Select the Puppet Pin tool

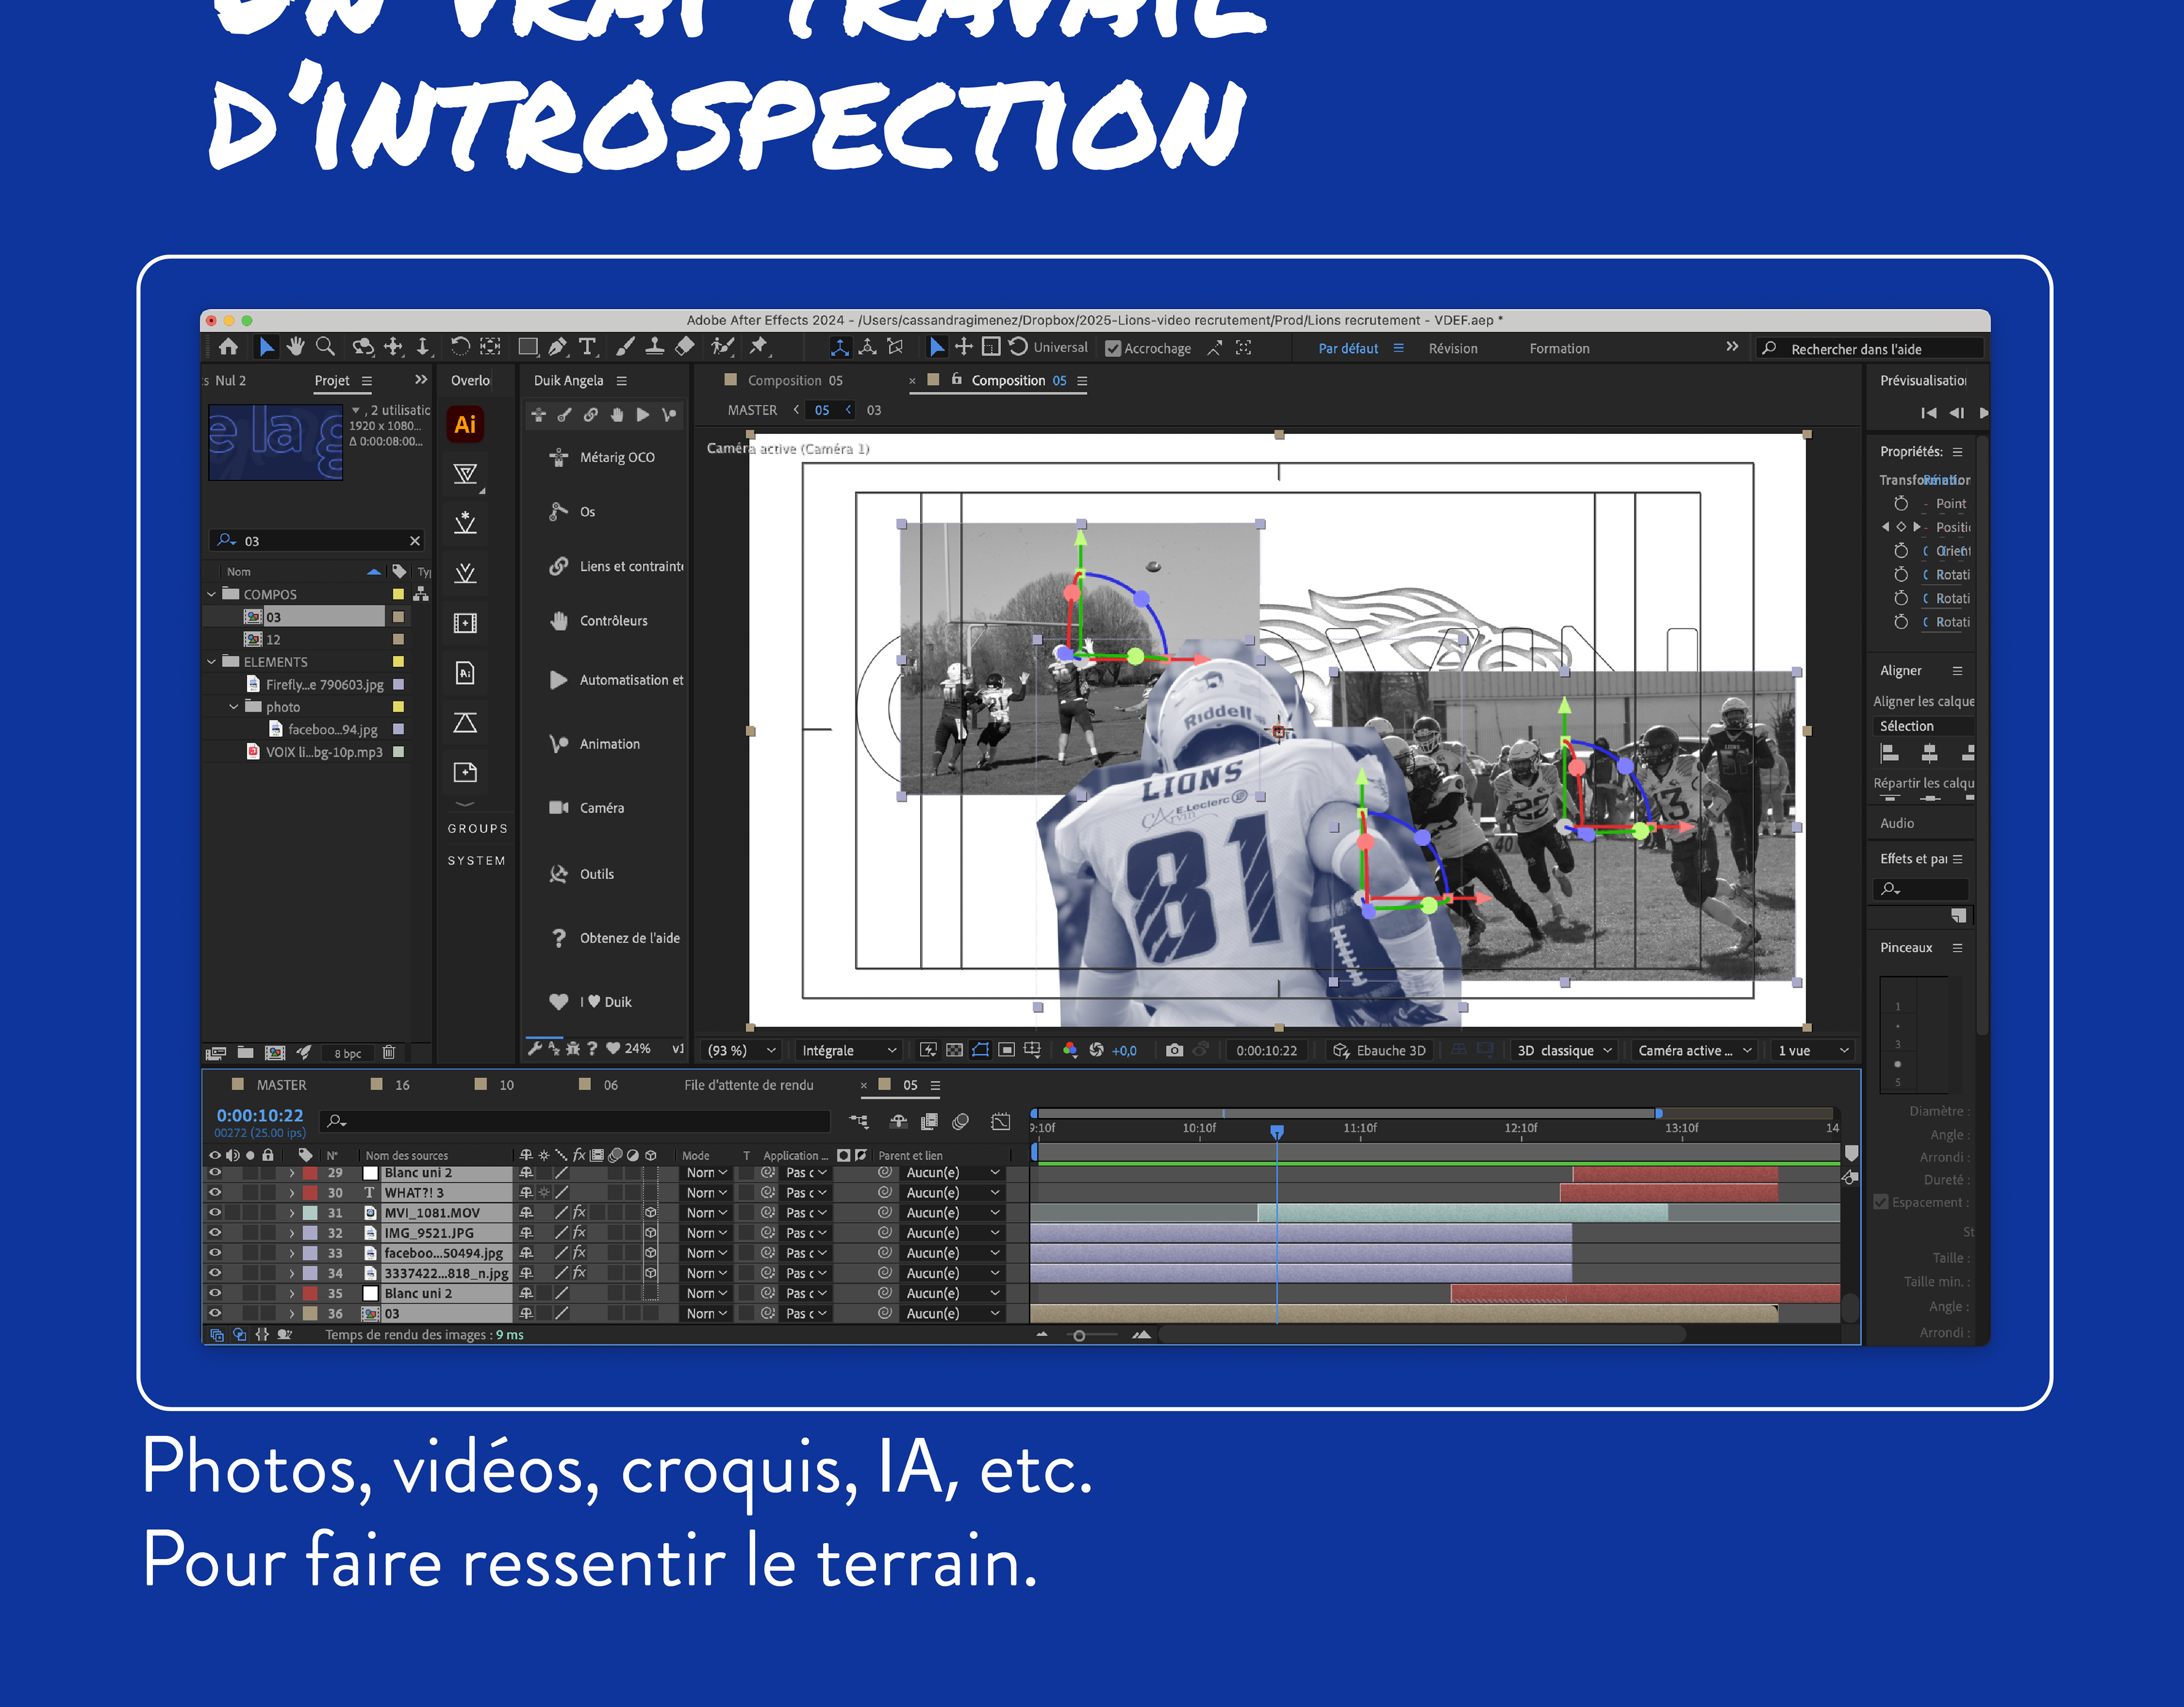coord(758,347)
